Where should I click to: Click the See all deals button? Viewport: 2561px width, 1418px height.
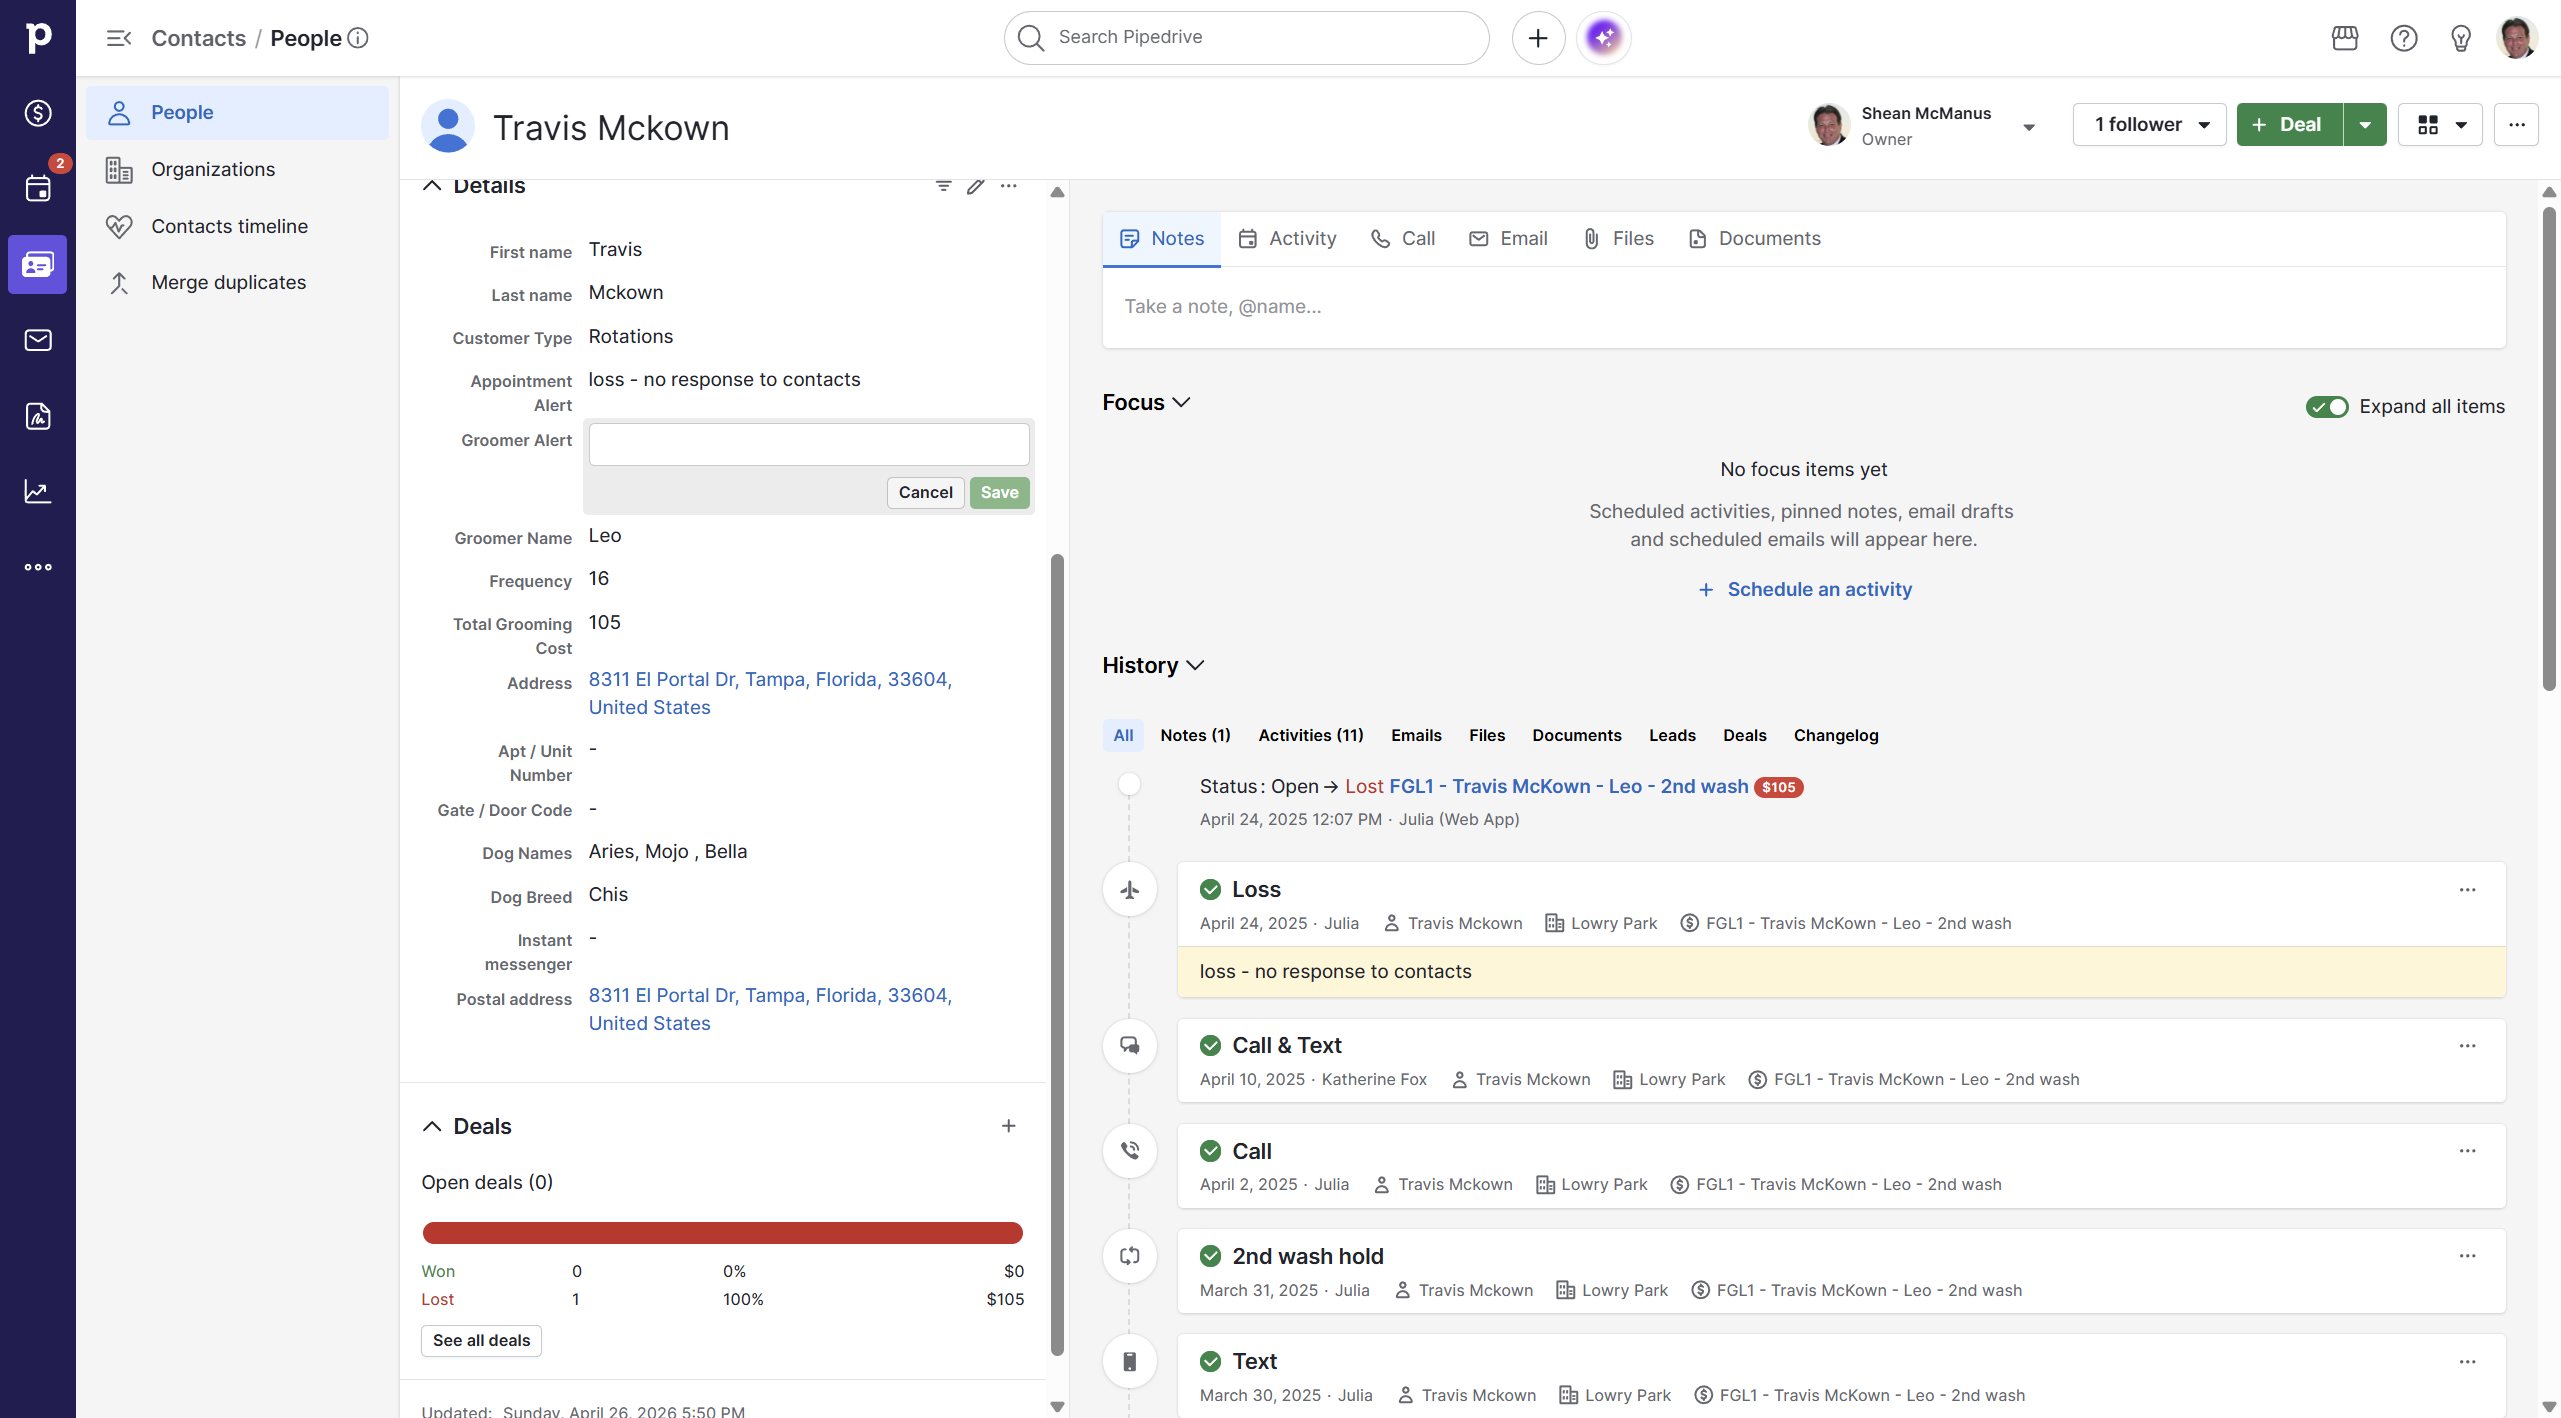tap(481, 1340)
